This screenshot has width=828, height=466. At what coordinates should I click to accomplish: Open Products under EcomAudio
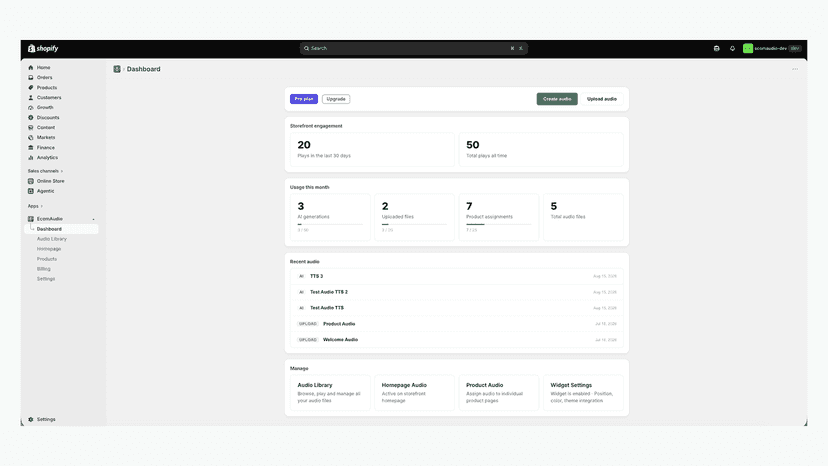(x=46, y=259)
